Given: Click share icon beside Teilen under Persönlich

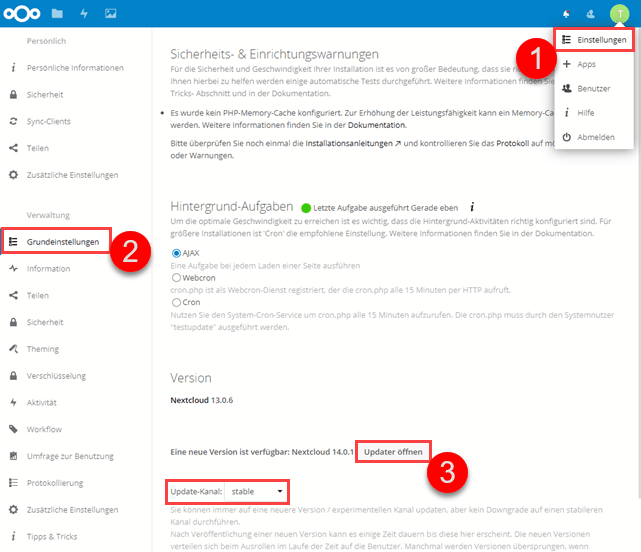Looking at the screenshot, I should [x=13, y=148].
